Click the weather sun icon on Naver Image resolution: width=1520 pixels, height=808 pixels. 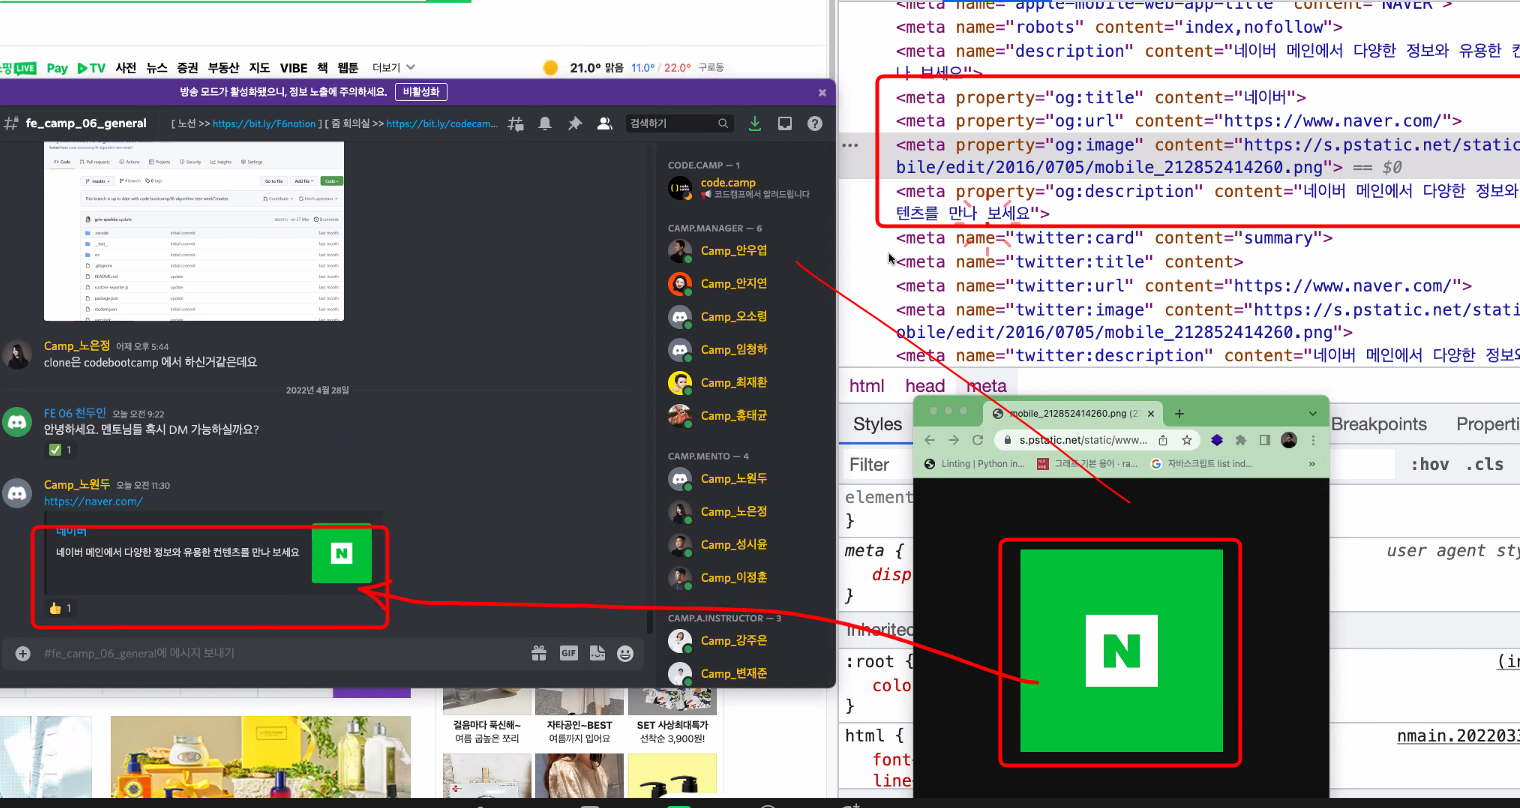[x=550, y=68]
